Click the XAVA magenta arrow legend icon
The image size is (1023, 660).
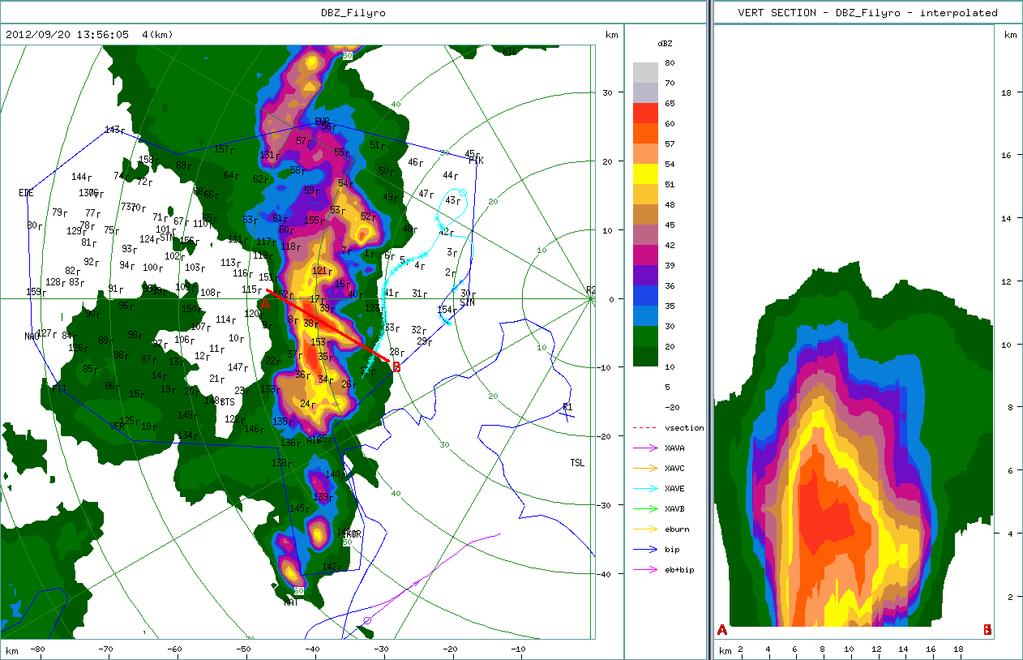tap(645, 448)
